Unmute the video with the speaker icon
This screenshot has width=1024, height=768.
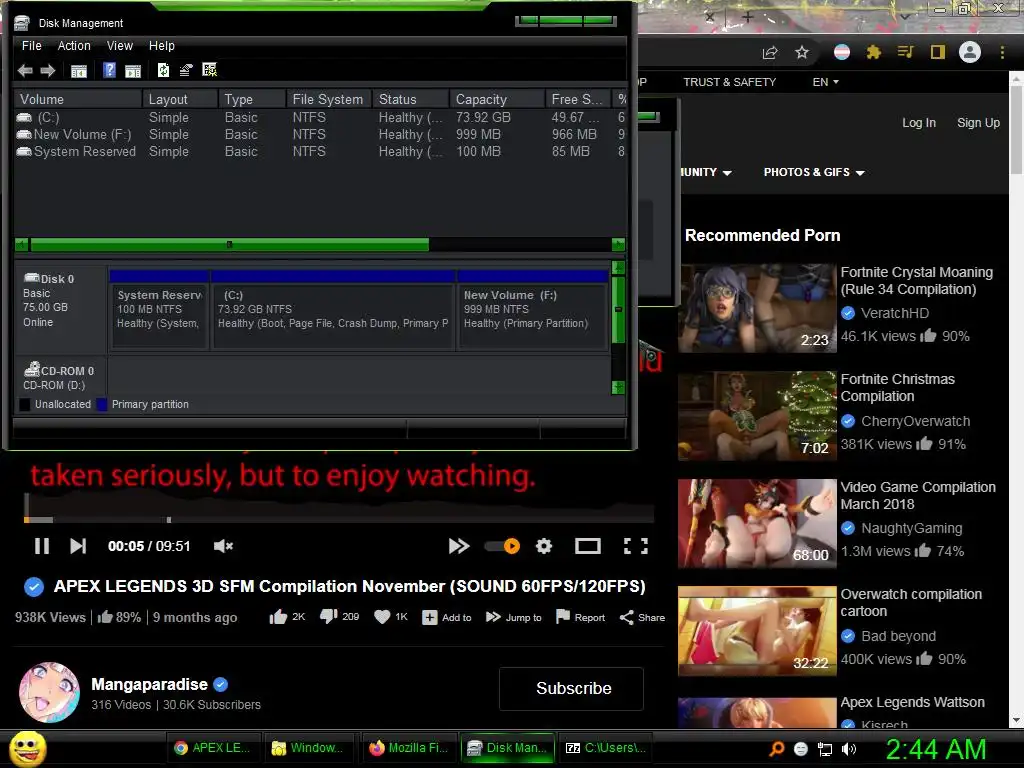pos(223,546)
